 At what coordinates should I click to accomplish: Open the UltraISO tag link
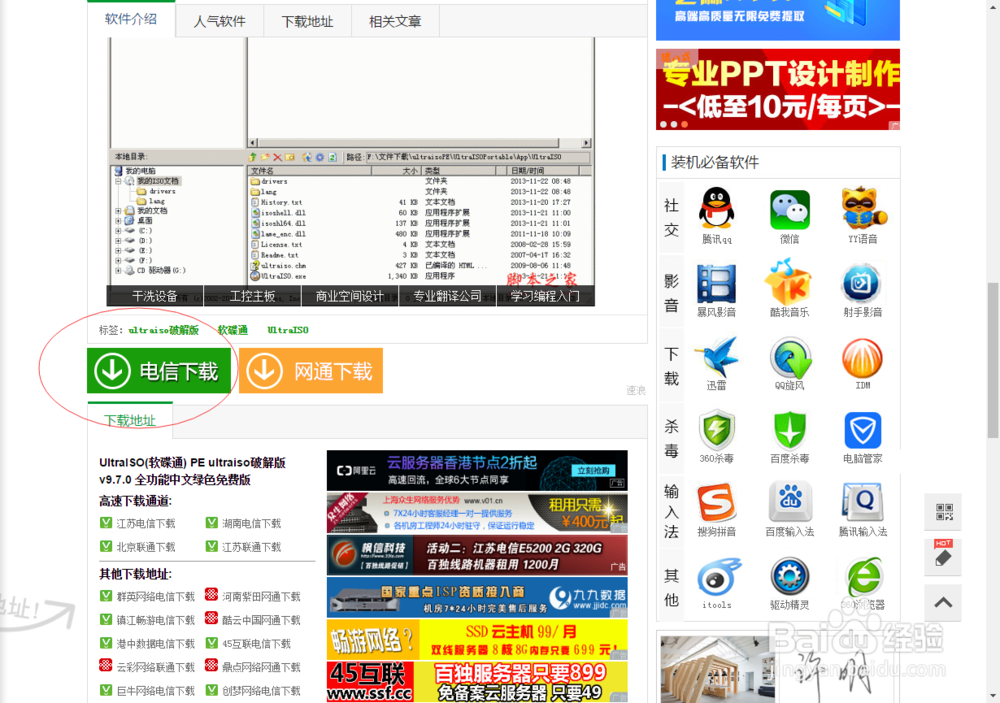point(288,330)
